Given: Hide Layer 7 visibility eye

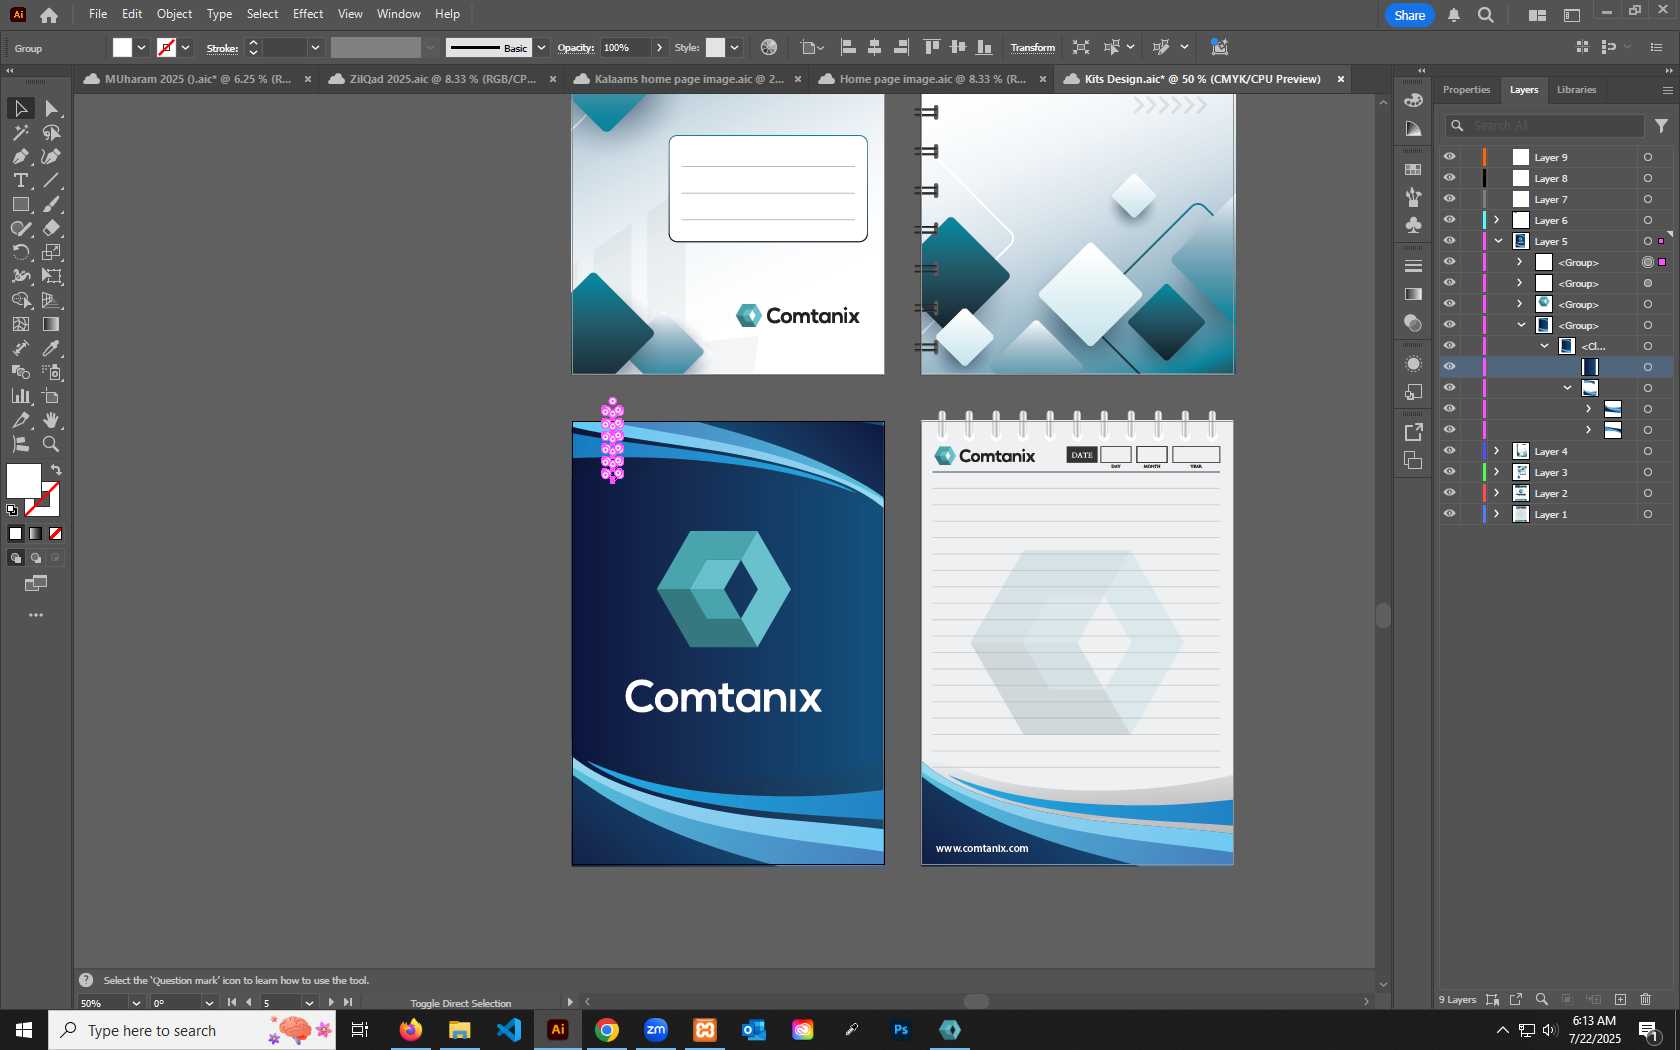Looking at the screenshot, I should (1449, 199).
